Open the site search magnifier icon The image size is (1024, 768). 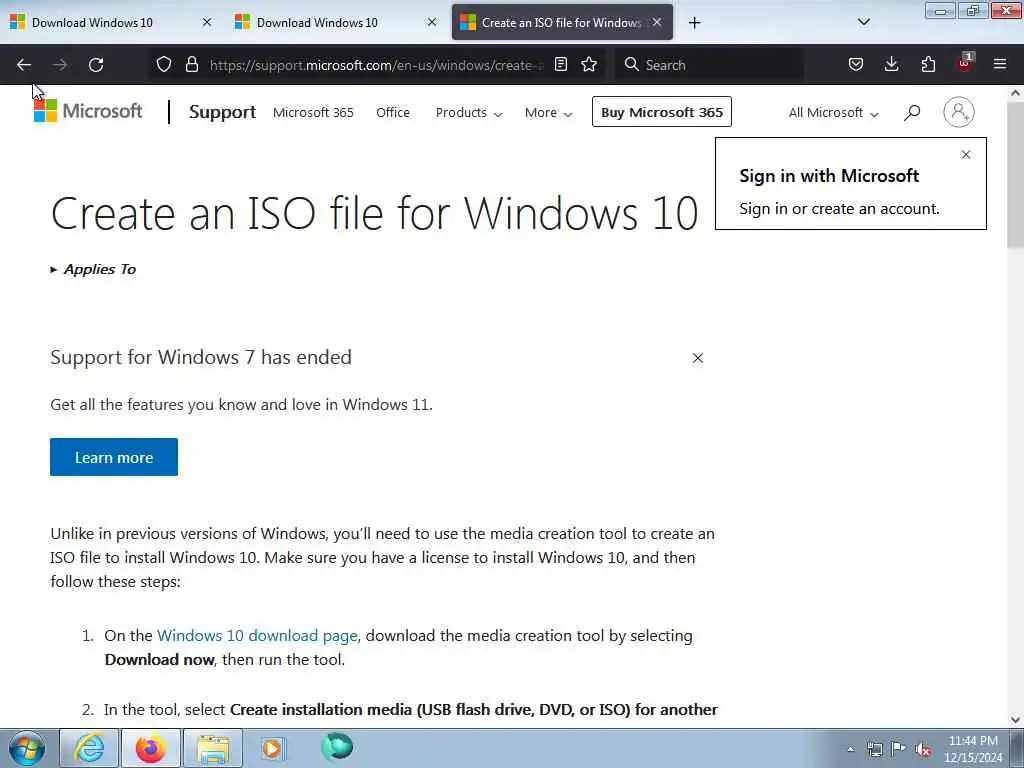912,112
